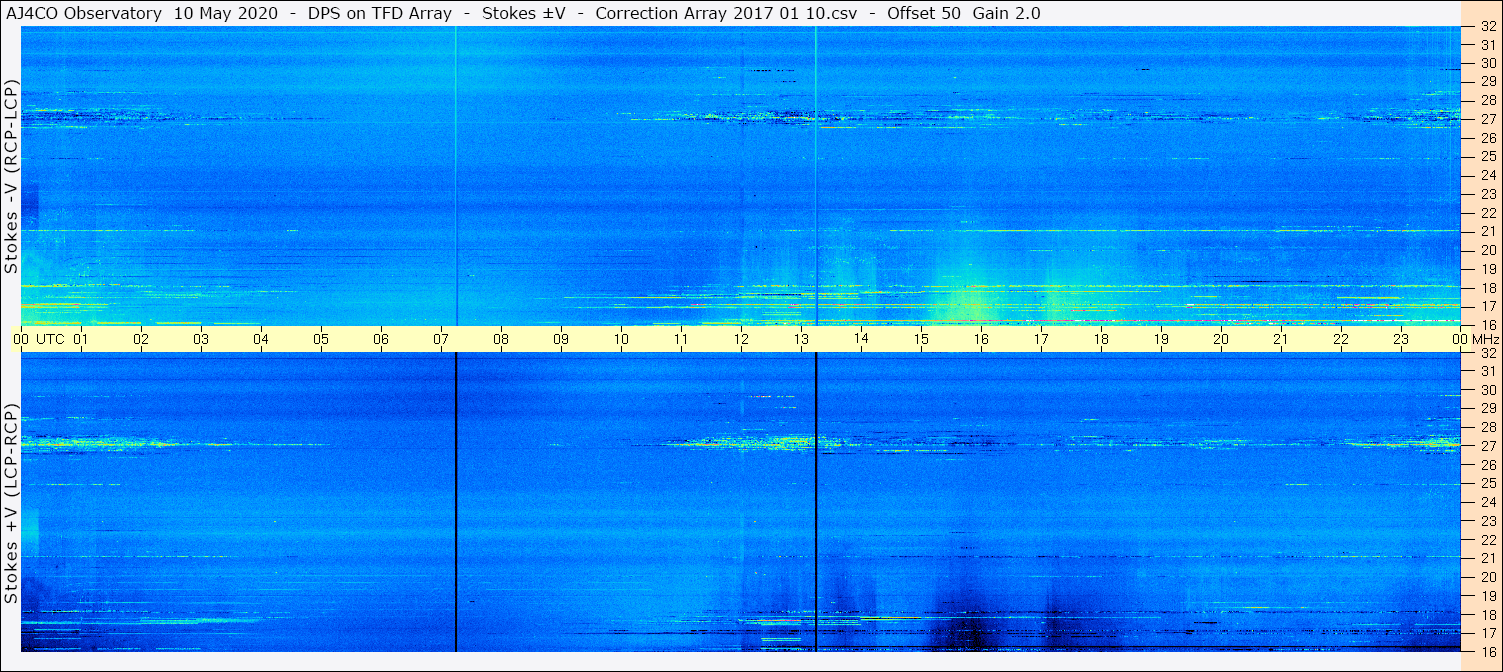Click "DPS on TFD Array" in header
This screenshot has width=1503, height=672.
point(380,13)
